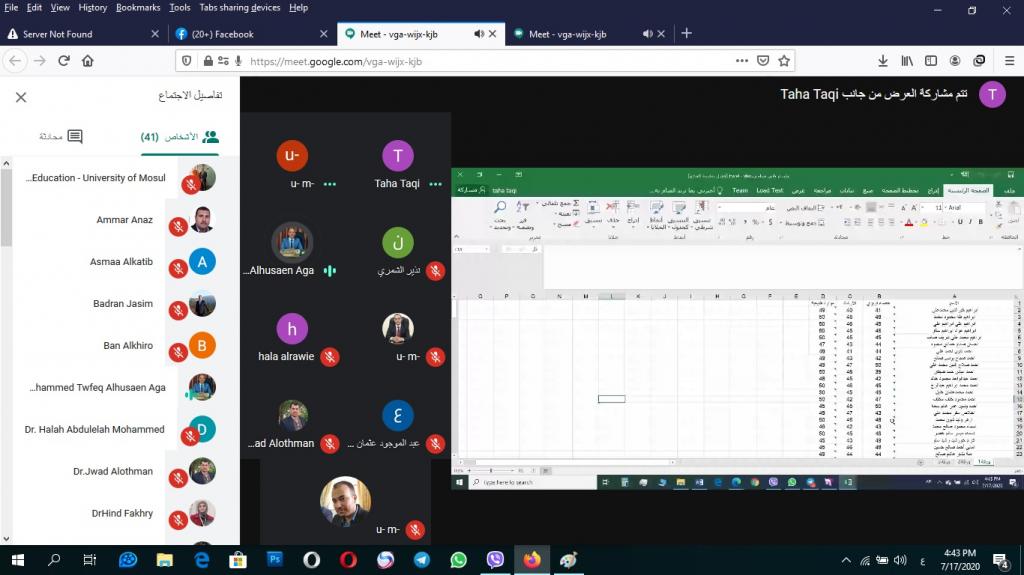Open the Firefox hamburger application menu

point(1005,61)
